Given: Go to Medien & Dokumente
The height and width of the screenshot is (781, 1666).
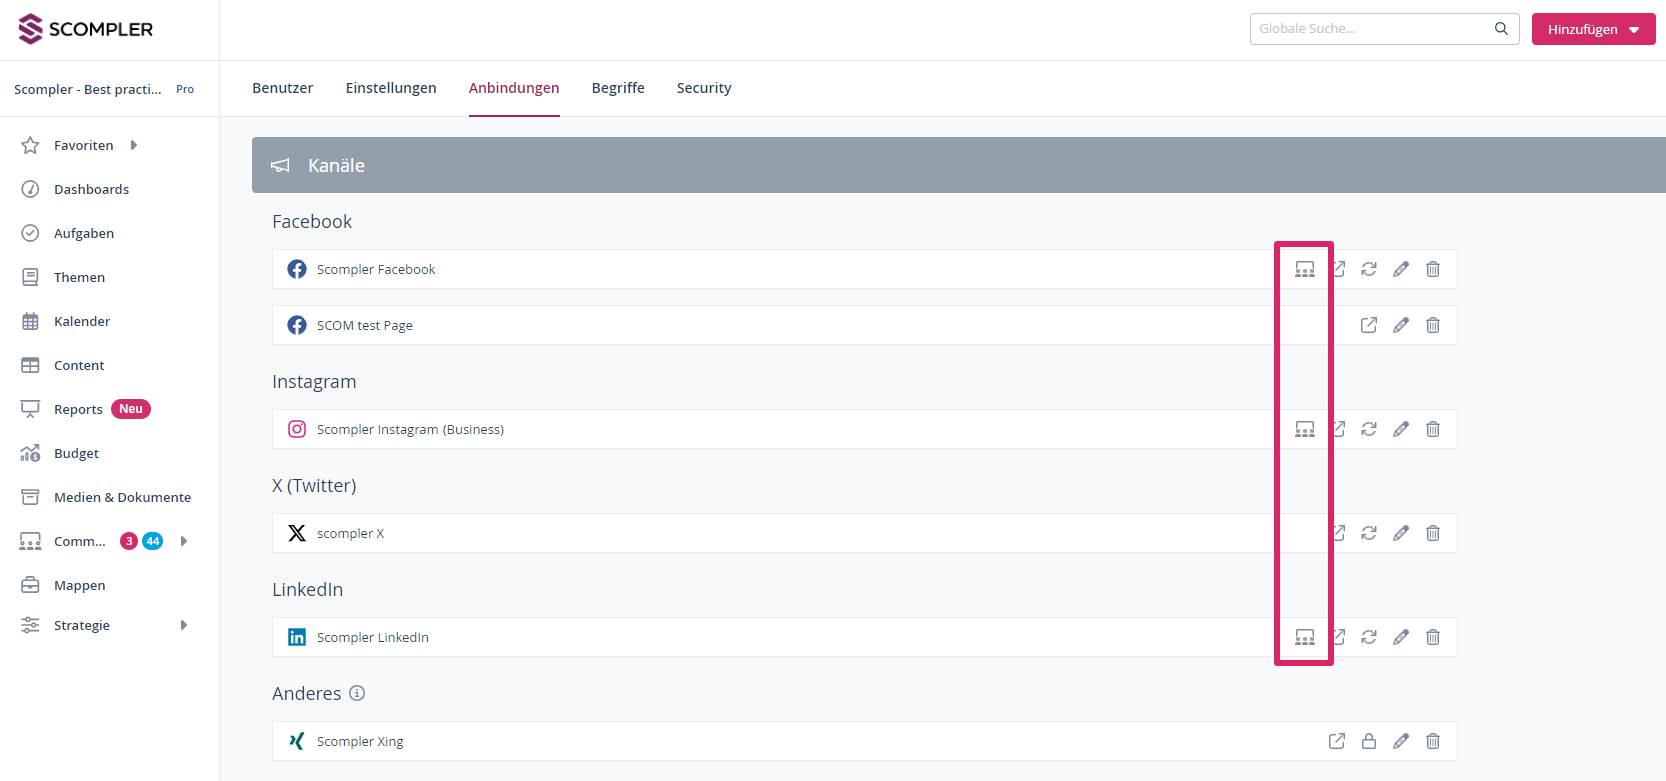Looking at the screenshot, I should [x=122, y=497].
